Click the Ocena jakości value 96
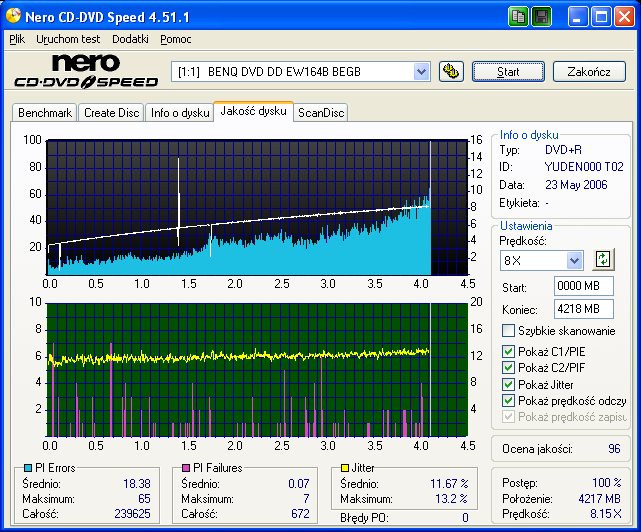Image resolution: width=641 pixels, height=532 pixels. [614, 449]
